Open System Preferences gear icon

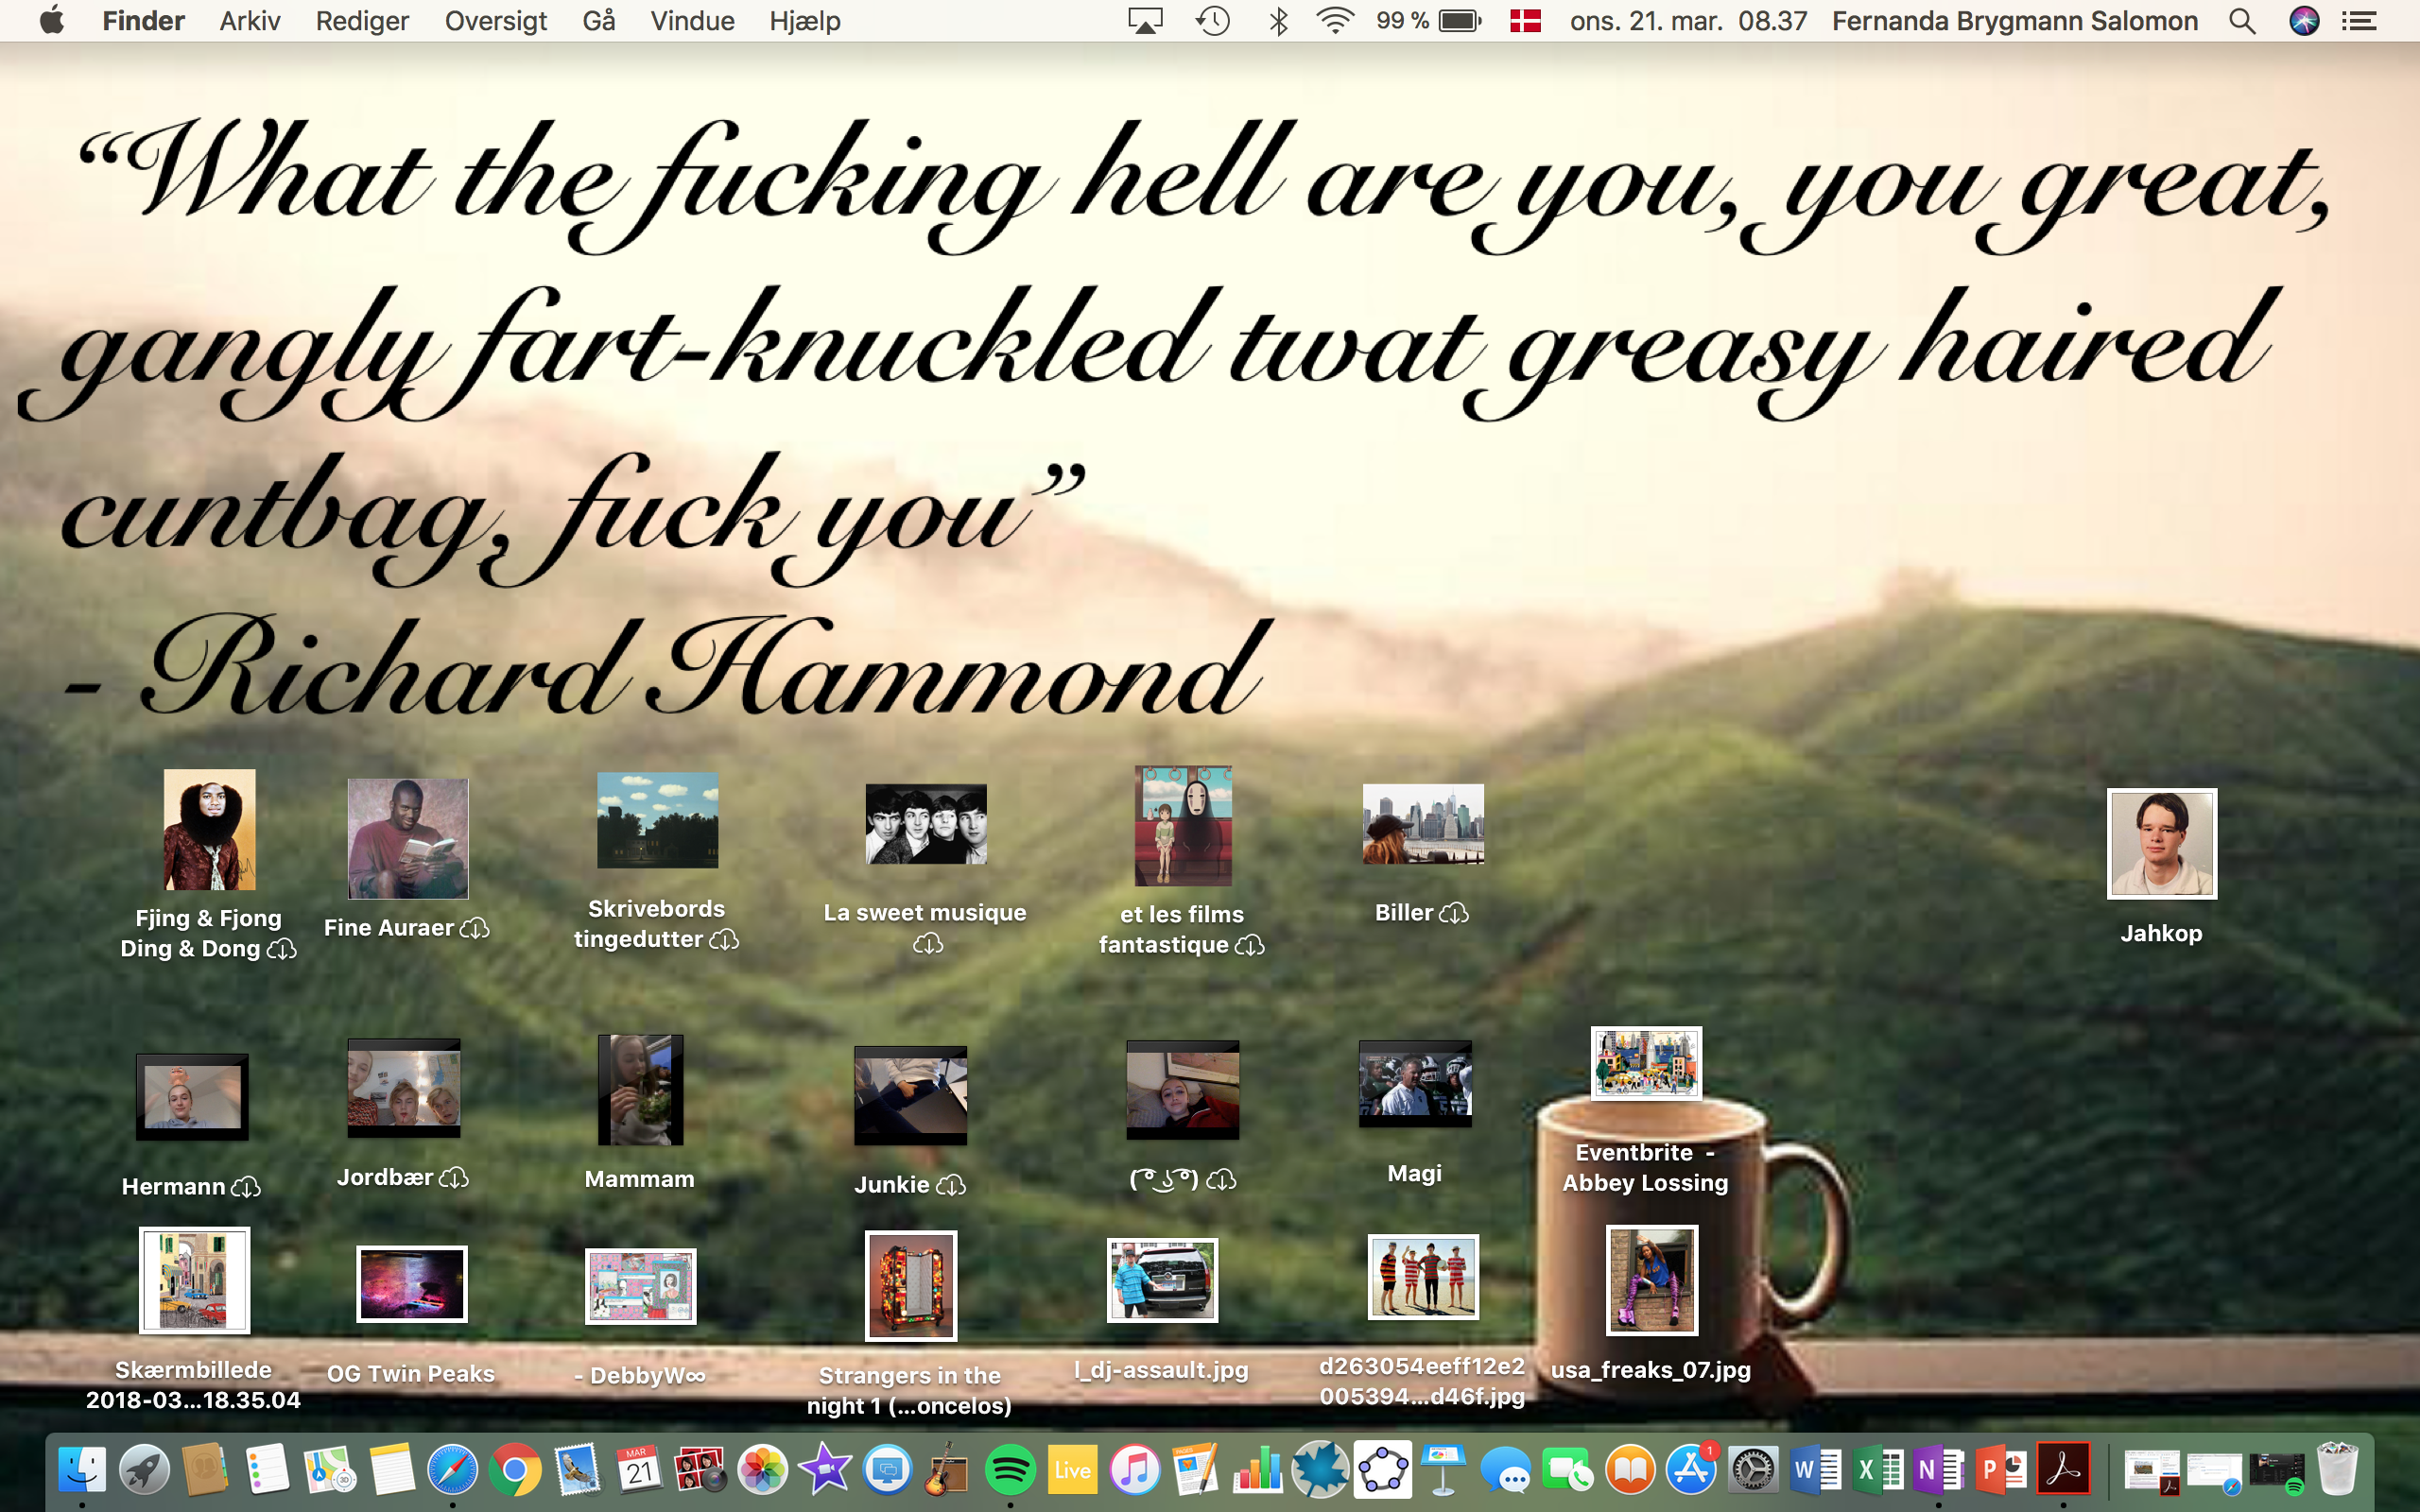[x=1753, y=1470]
